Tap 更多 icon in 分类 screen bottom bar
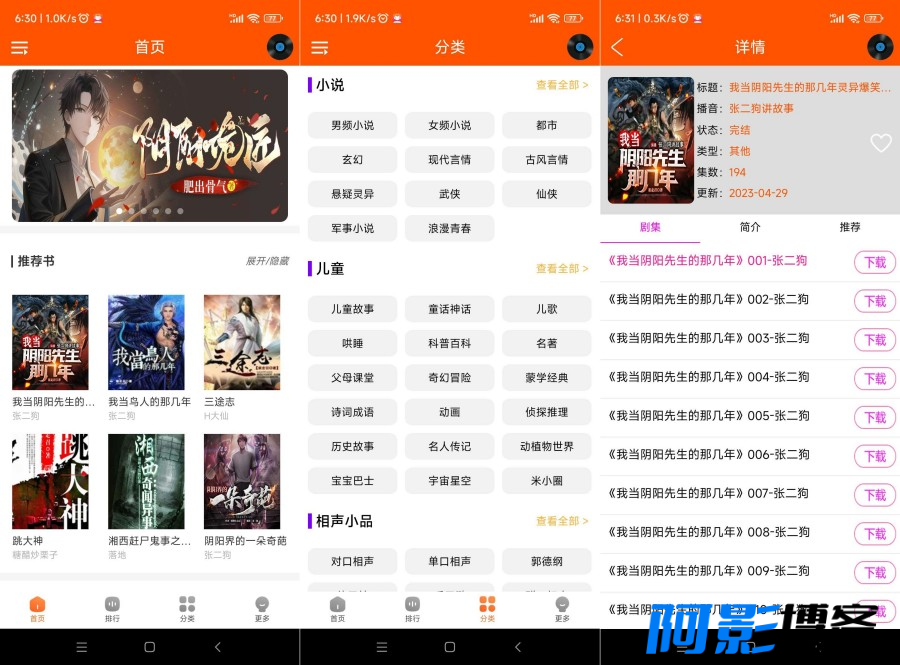Viewport: 900px width, 665px height. (562, 609)
